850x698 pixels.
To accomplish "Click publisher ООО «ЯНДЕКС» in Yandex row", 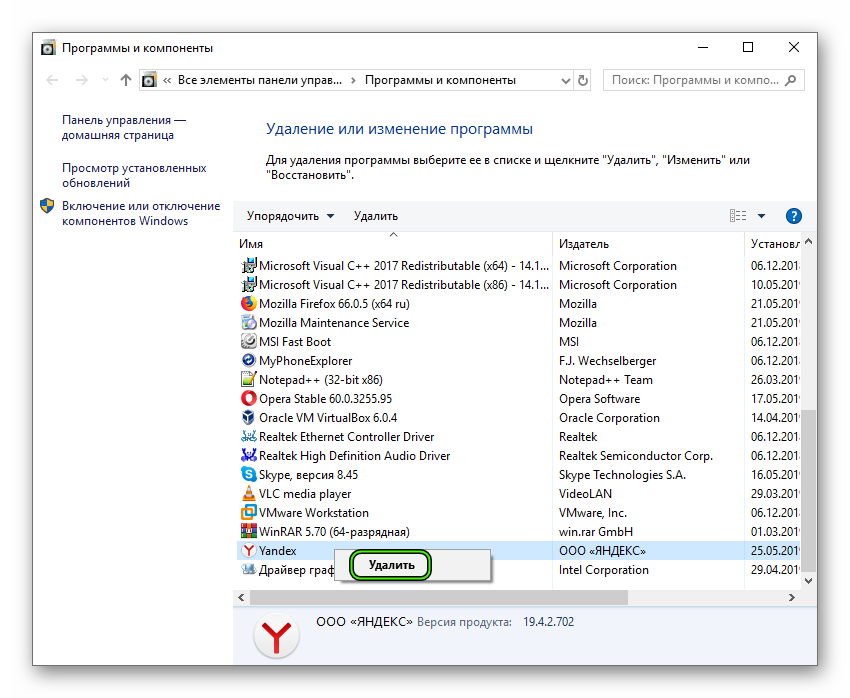I will pos(602,551).
